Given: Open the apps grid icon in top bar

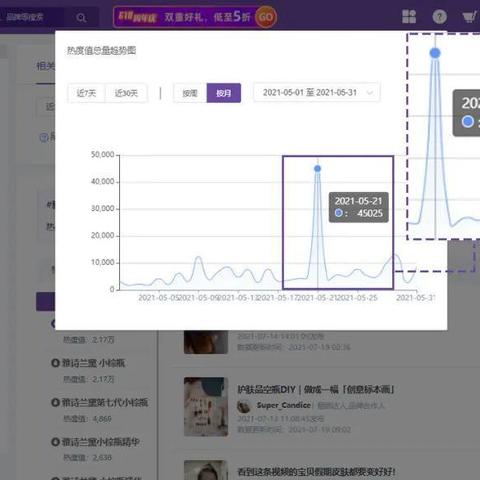Looking at the screenshot, I should [x=409, y=16].
